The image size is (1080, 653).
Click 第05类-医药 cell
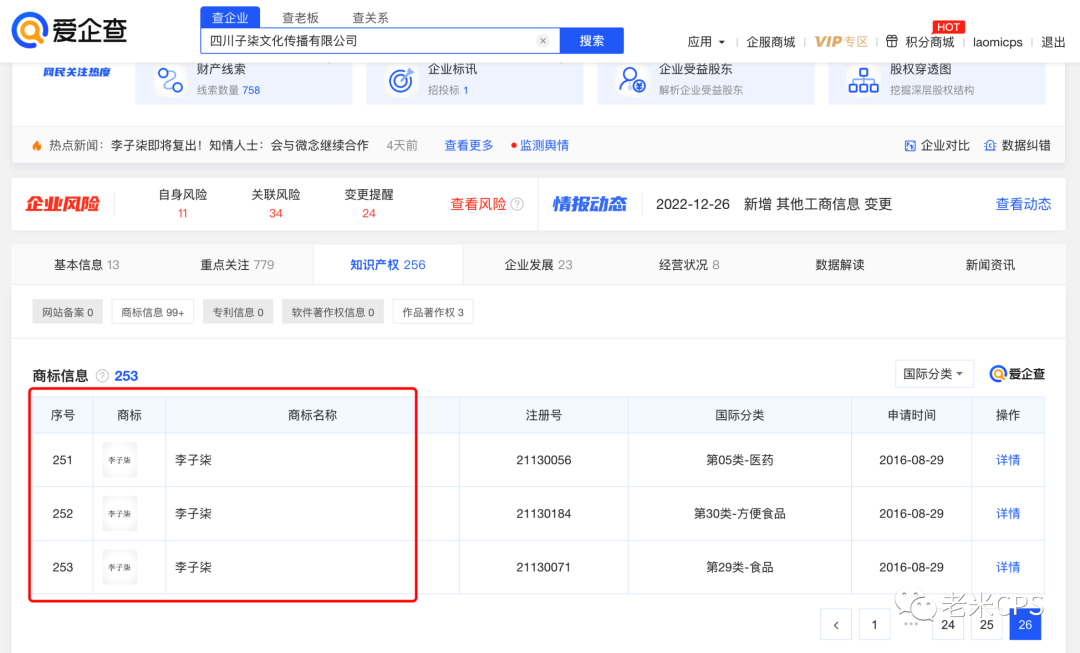[740, 459]
